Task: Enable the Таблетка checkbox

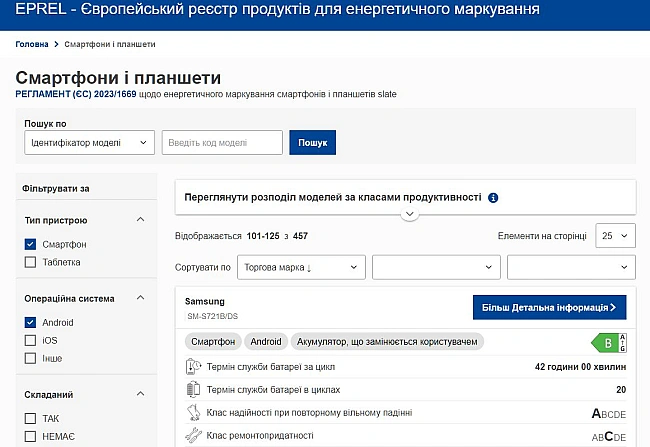Action: click(30, 262)
